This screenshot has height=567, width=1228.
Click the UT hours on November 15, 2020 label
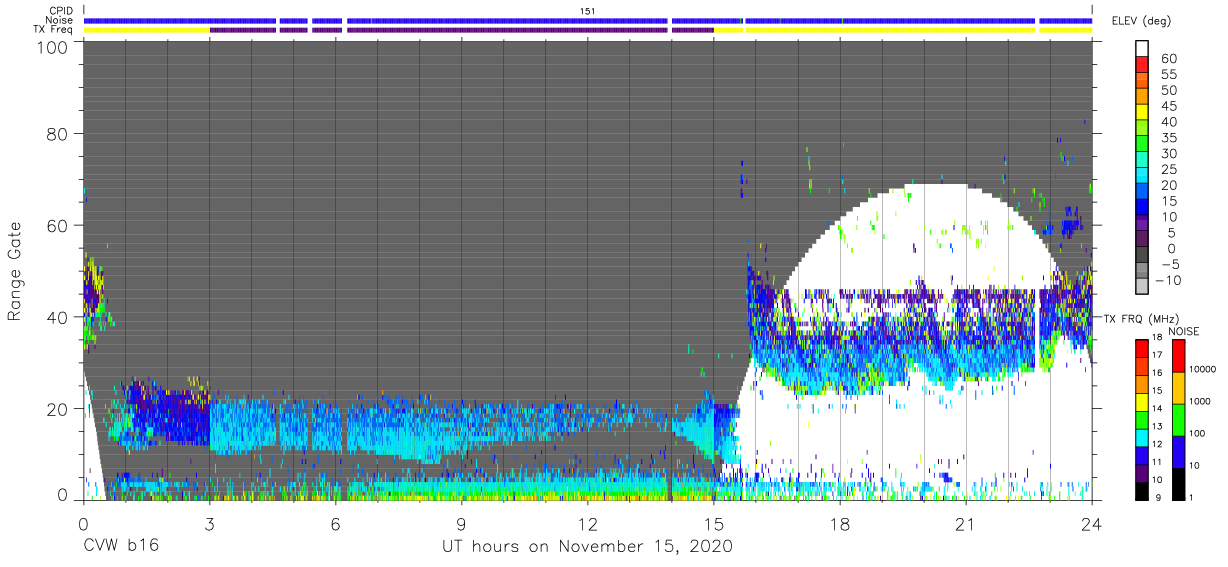pyautogui.click(x=588, y=547)
